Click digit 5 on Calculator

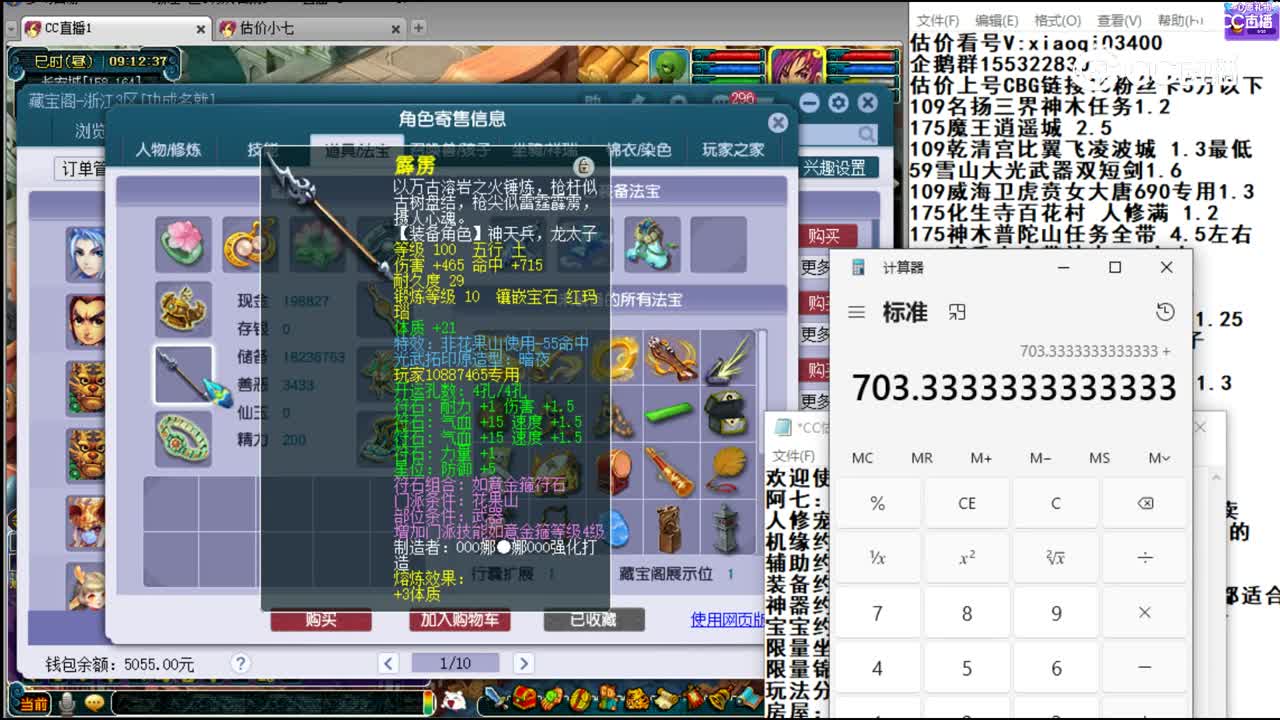click(967, 667)
